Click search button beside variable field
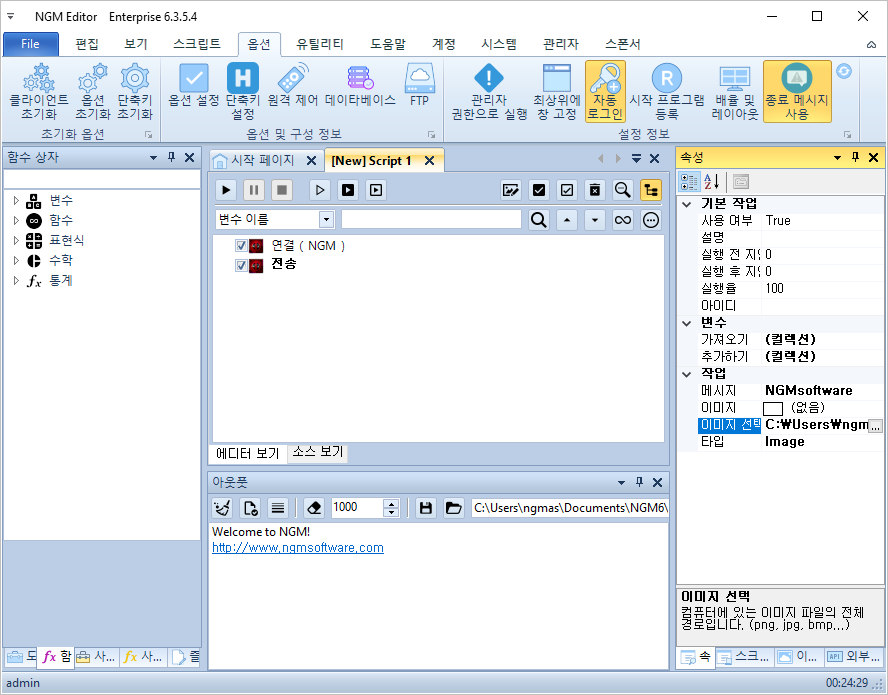The height and width of the screenshot is (695, 888). (539, 220)
